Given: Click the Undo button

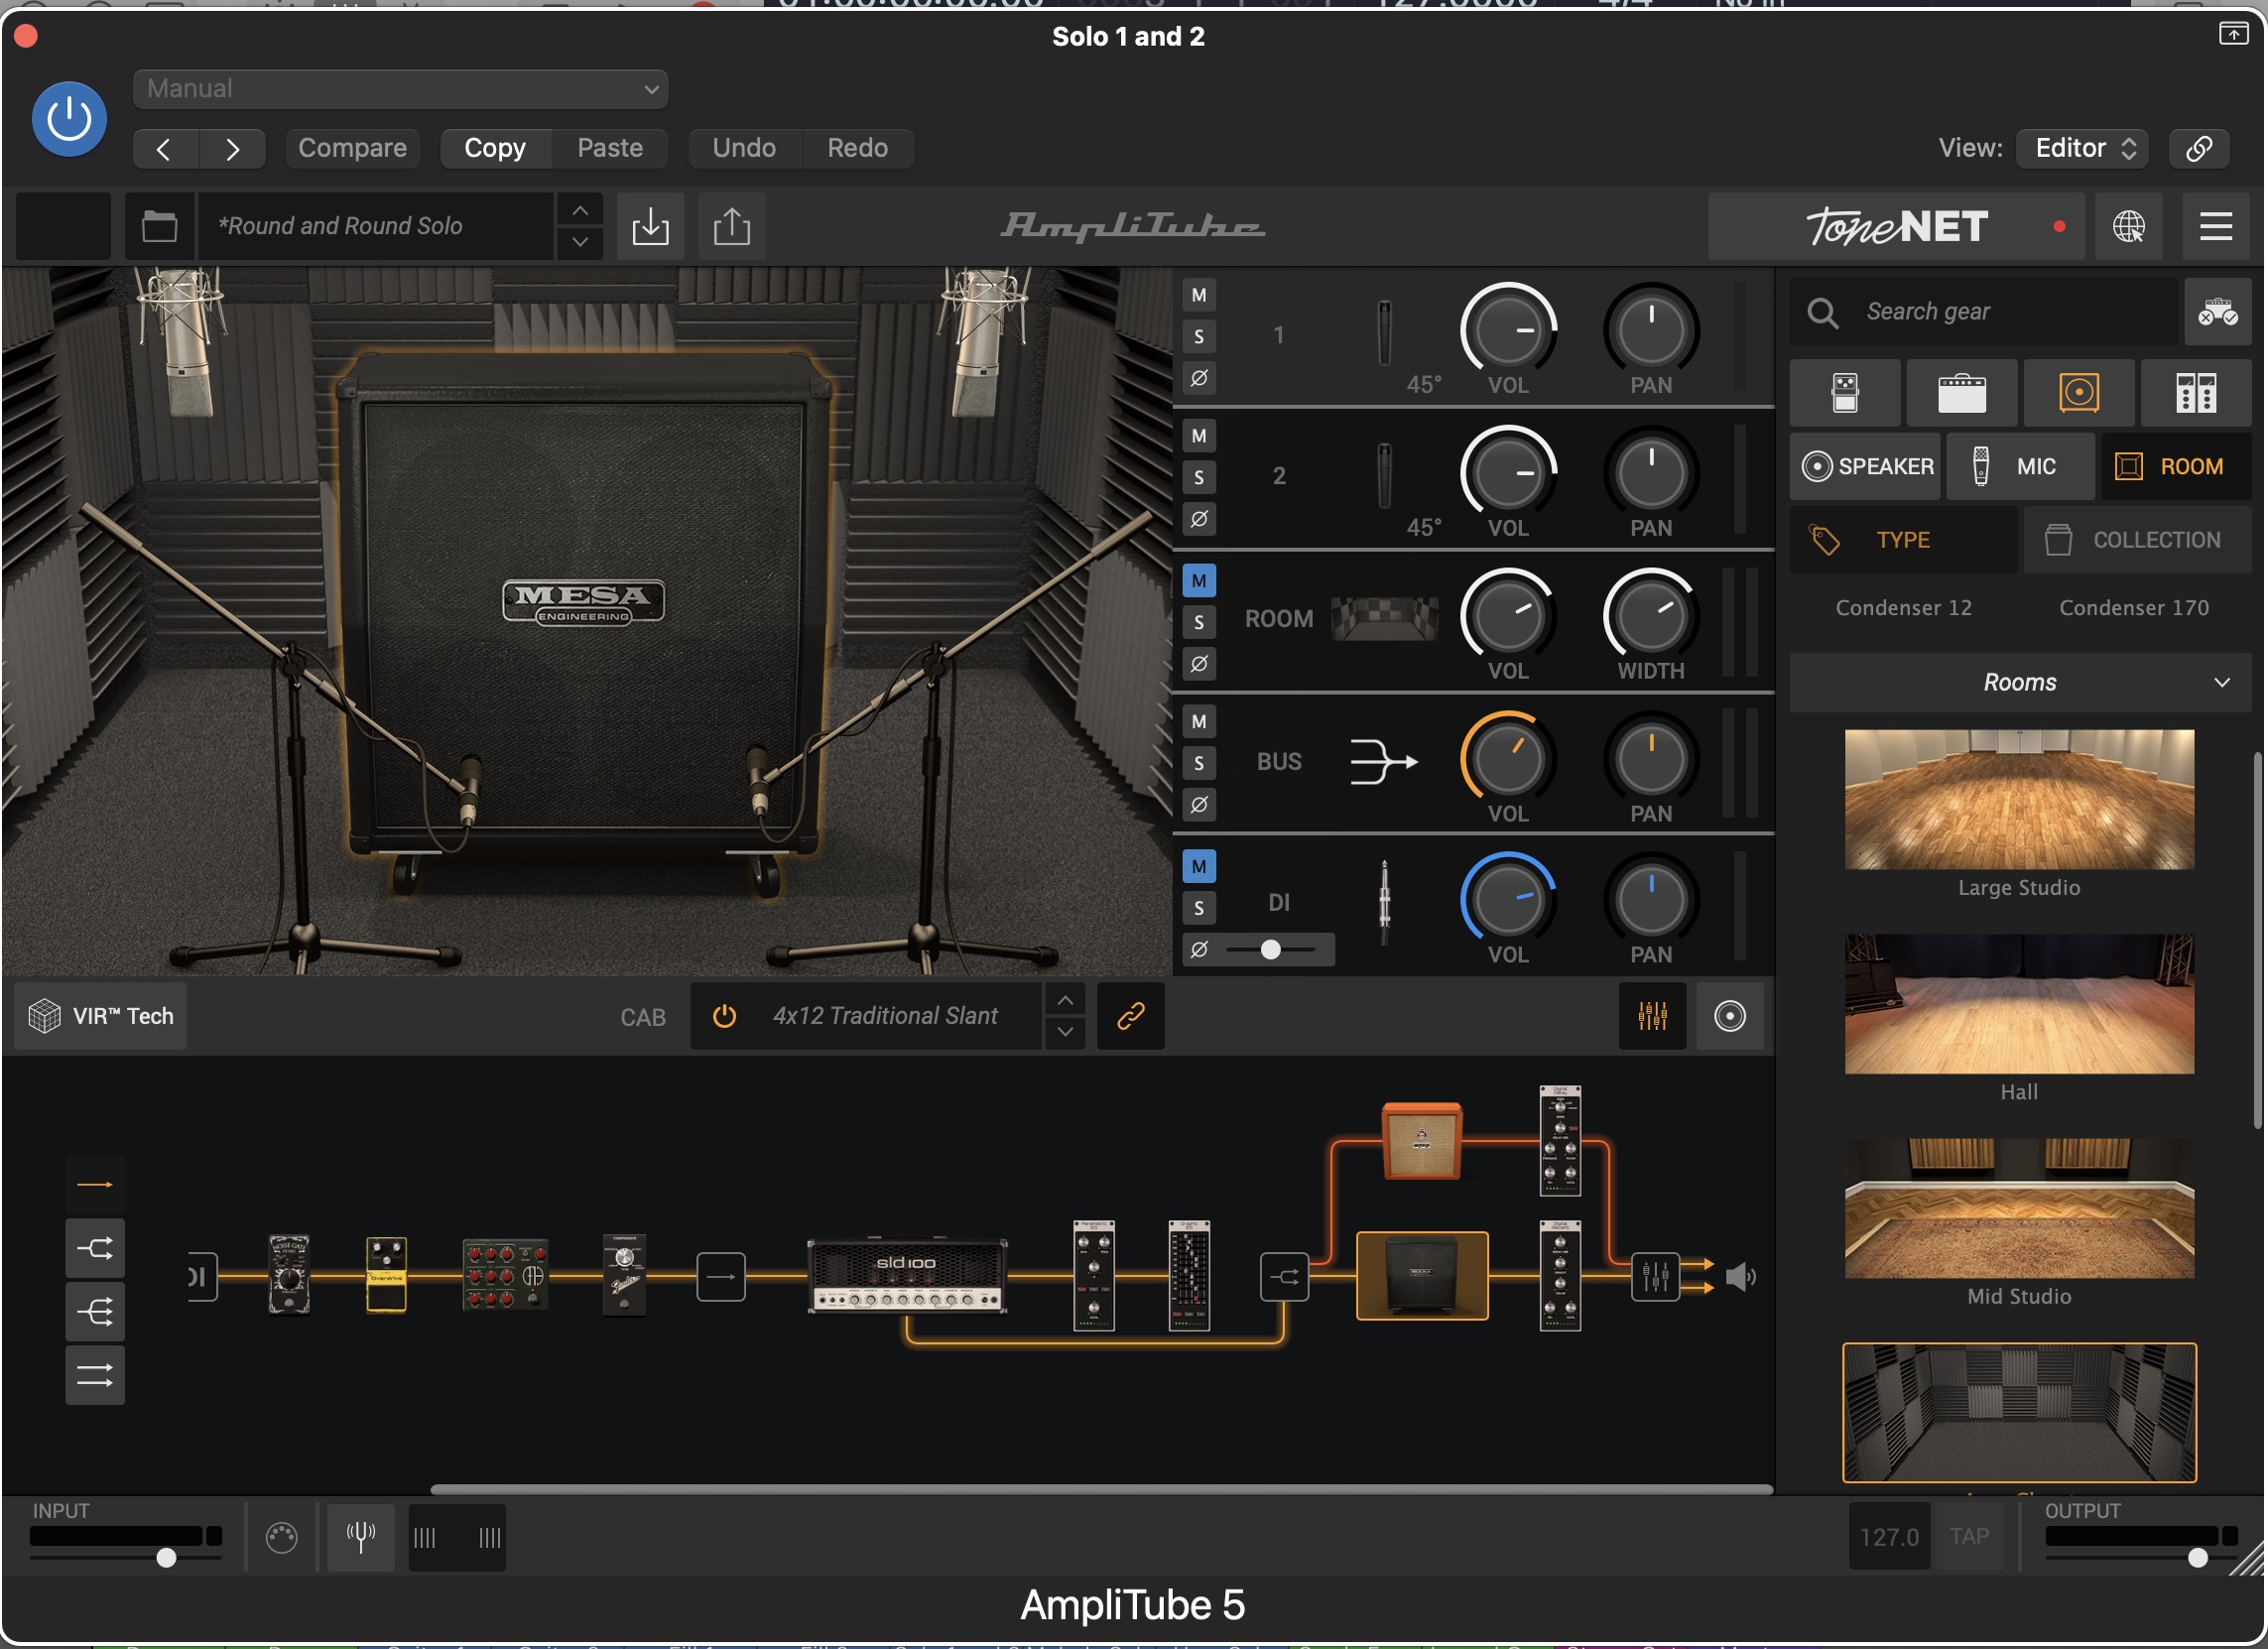Looking at the screenshot, I should 744,148.
